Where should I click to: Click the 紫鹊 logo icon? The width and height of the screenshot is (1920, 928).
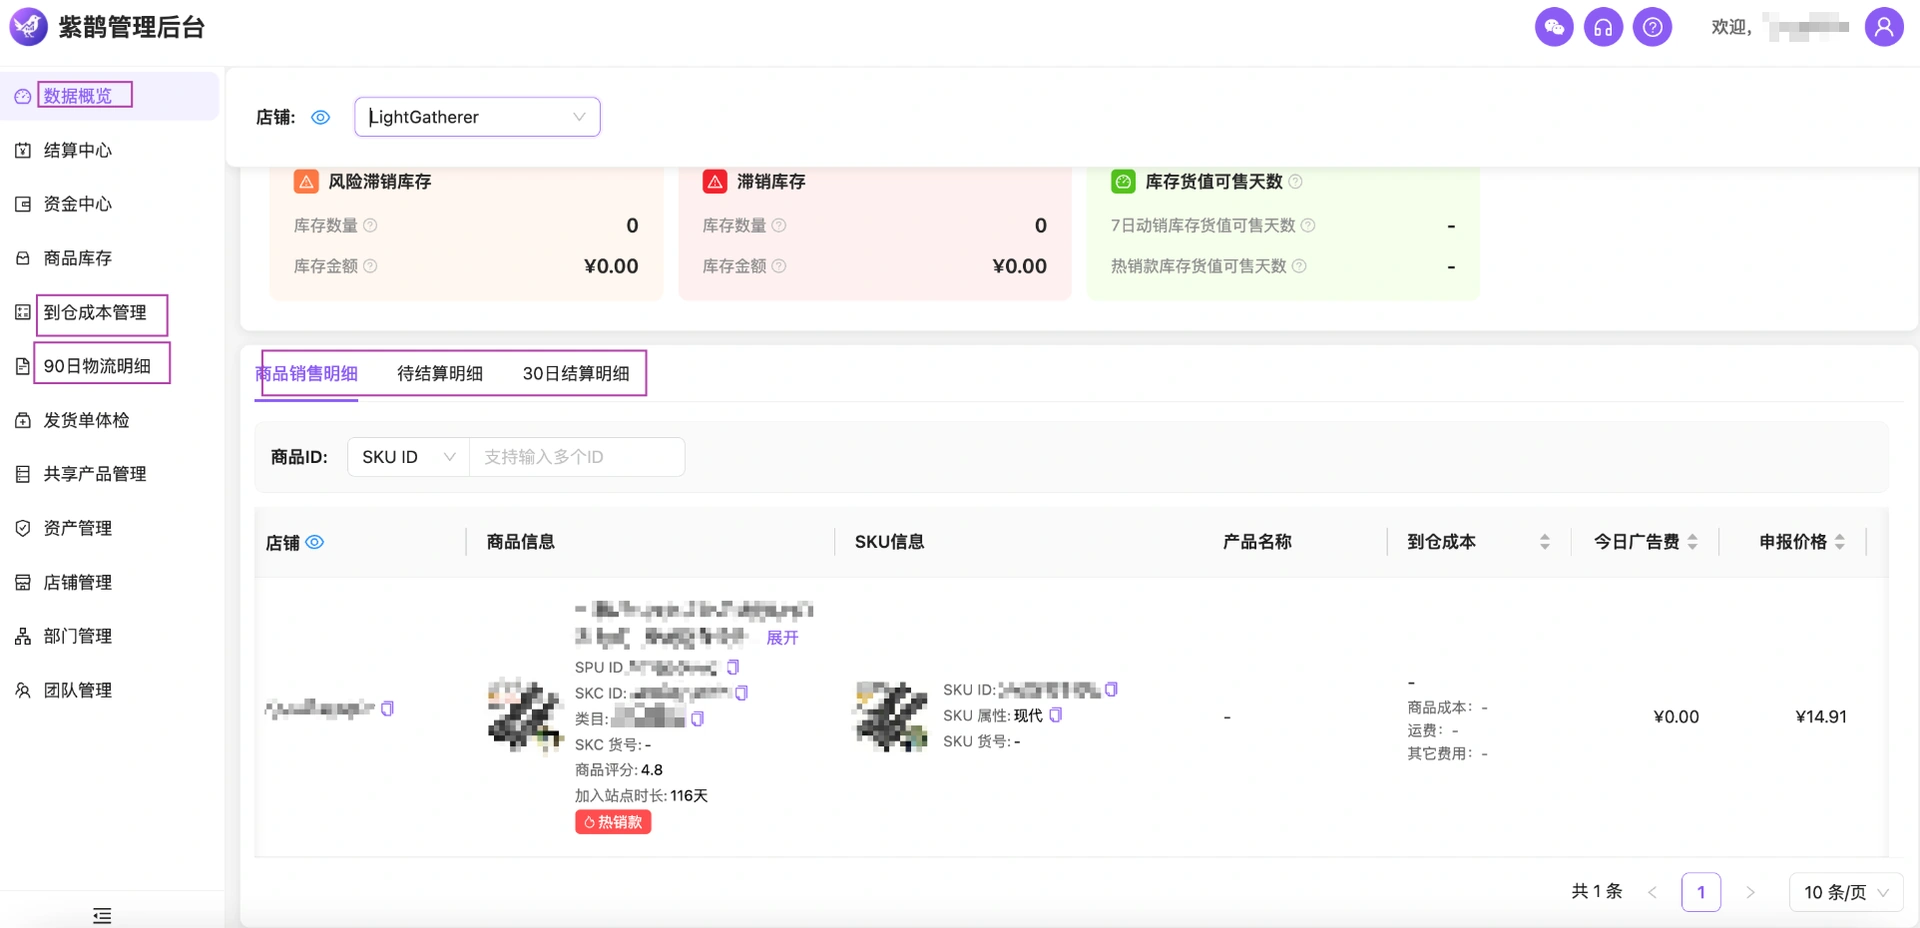coord(28,27)
